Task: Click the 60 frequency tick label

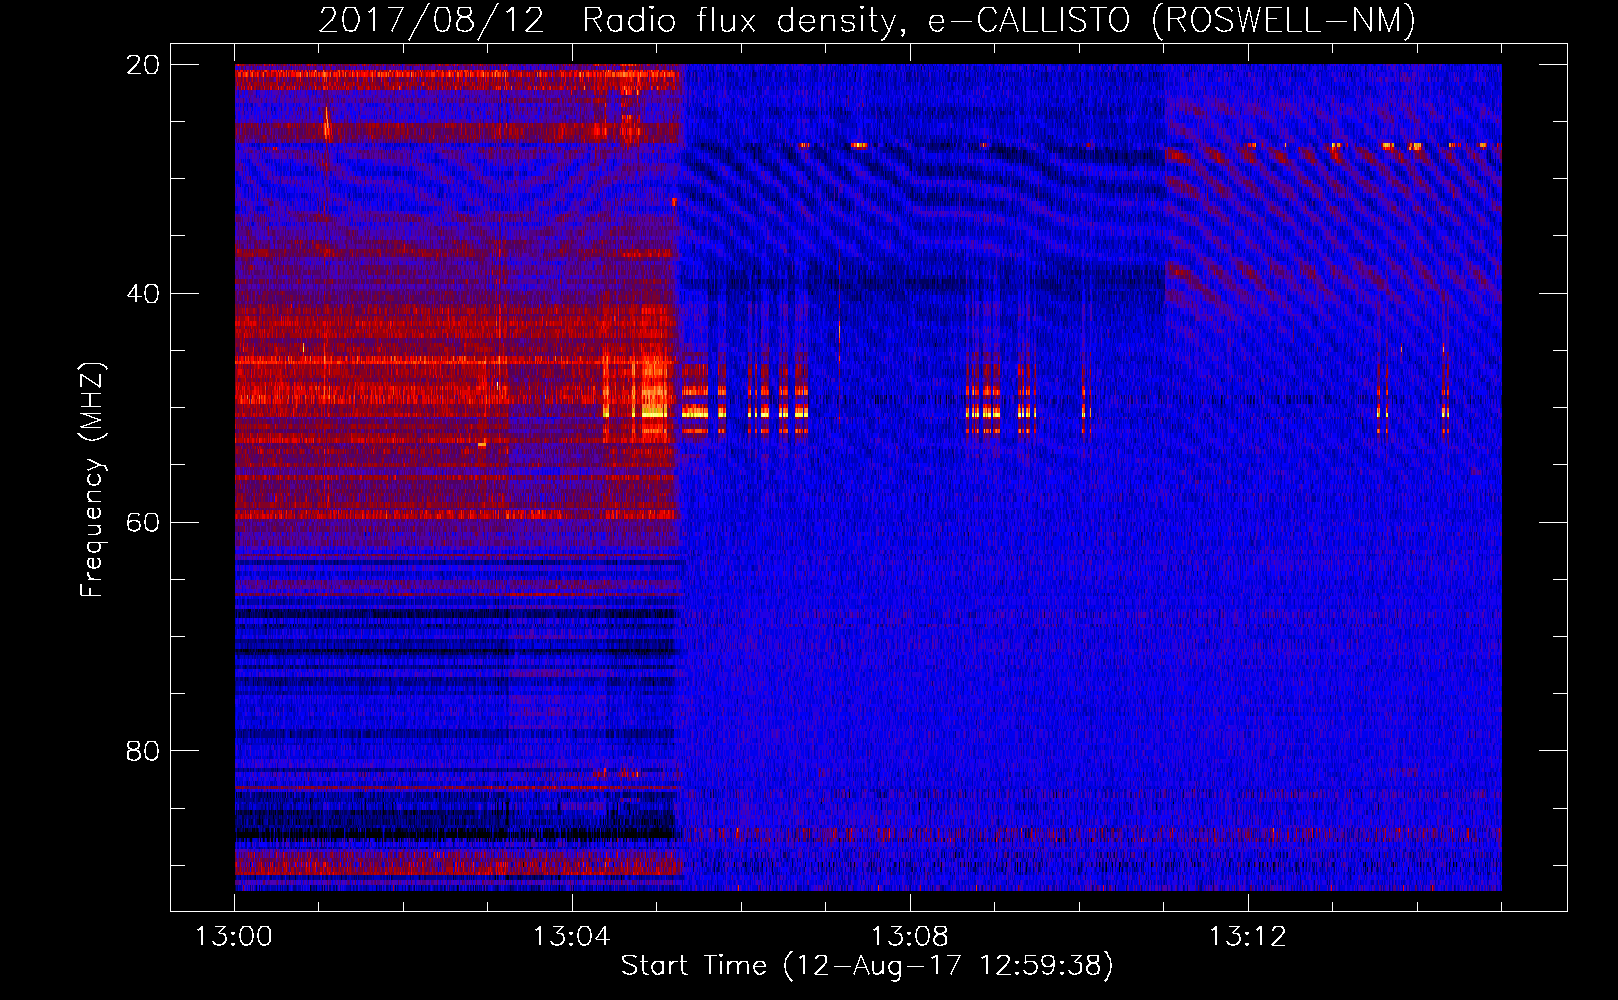Action: click(143, 522)
